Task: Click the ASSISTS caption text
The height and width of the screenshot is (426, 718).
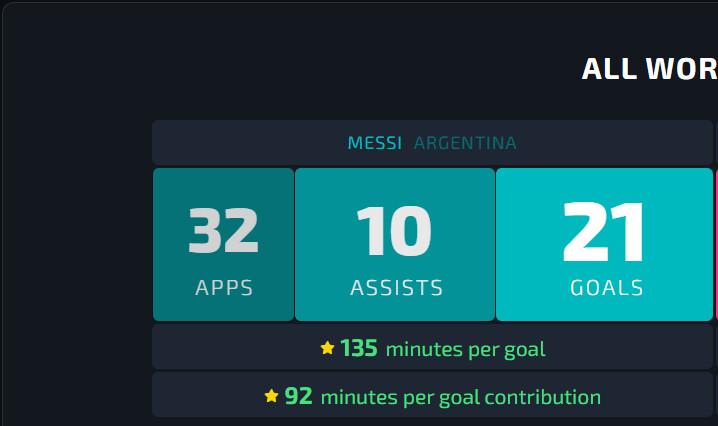Action: coord(397,288)
